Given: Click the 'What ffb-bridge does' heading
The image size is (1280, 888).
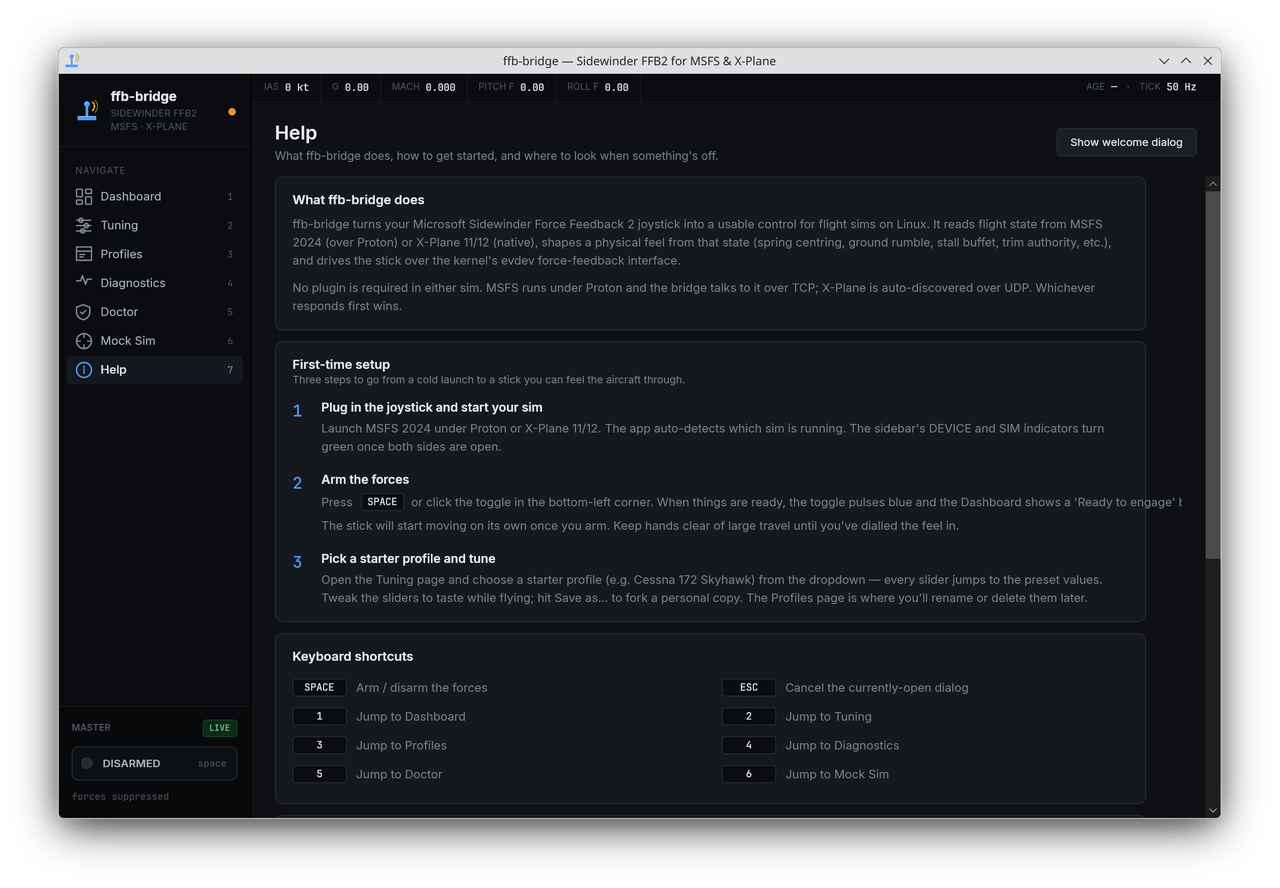Looking at the screenshot, I should pos(358,200).
